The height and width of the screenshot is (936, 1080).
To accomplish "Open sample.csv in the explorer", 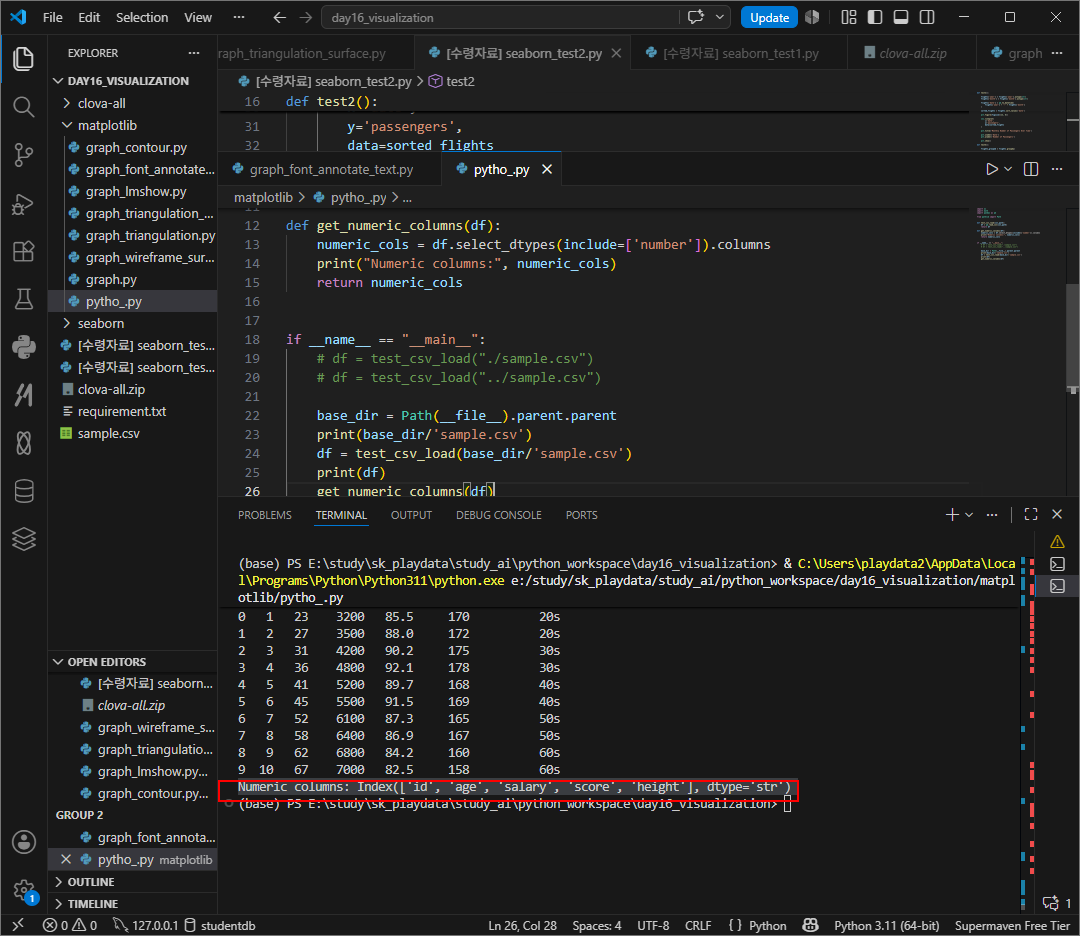I will pos(109,433).
